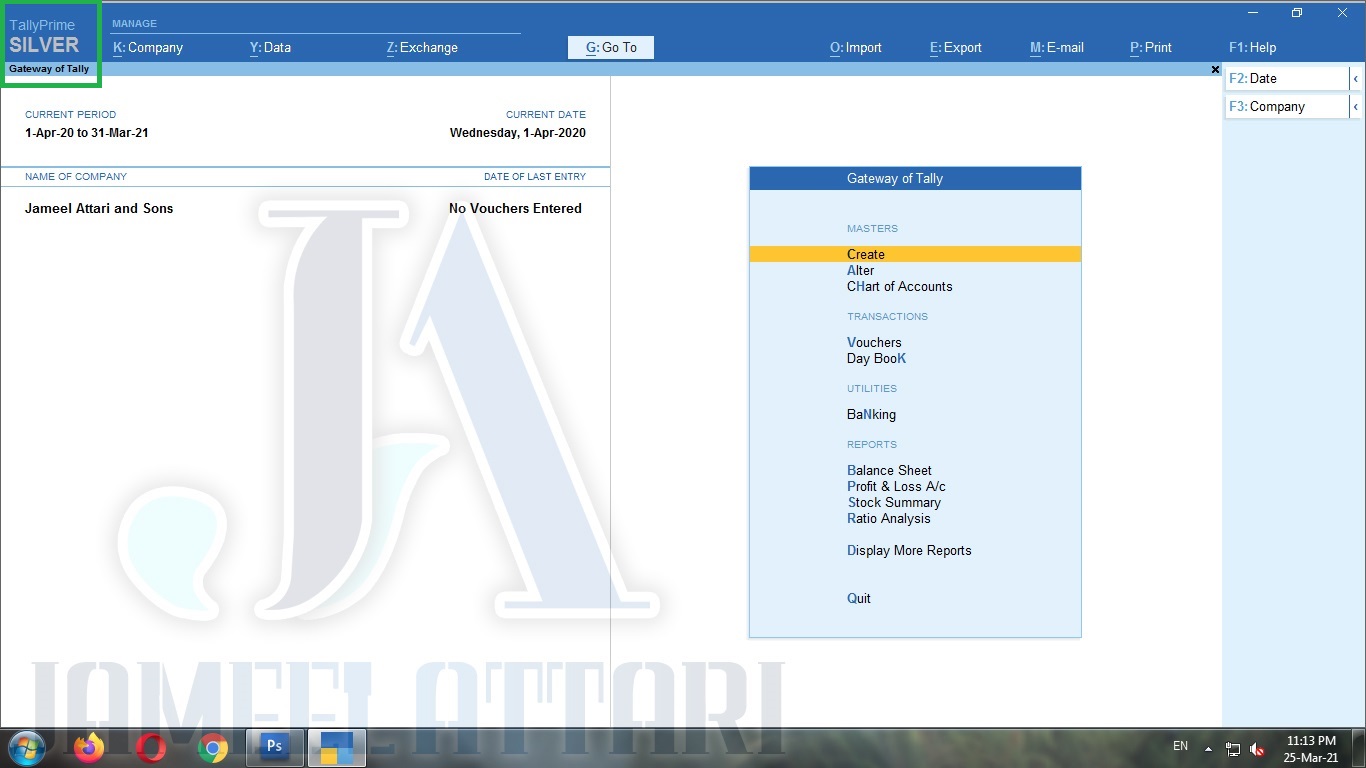Restore down the TallyPrime window
This screenshot has width=1366, height=768.
pyautogui.click(x=1297, y=13)
